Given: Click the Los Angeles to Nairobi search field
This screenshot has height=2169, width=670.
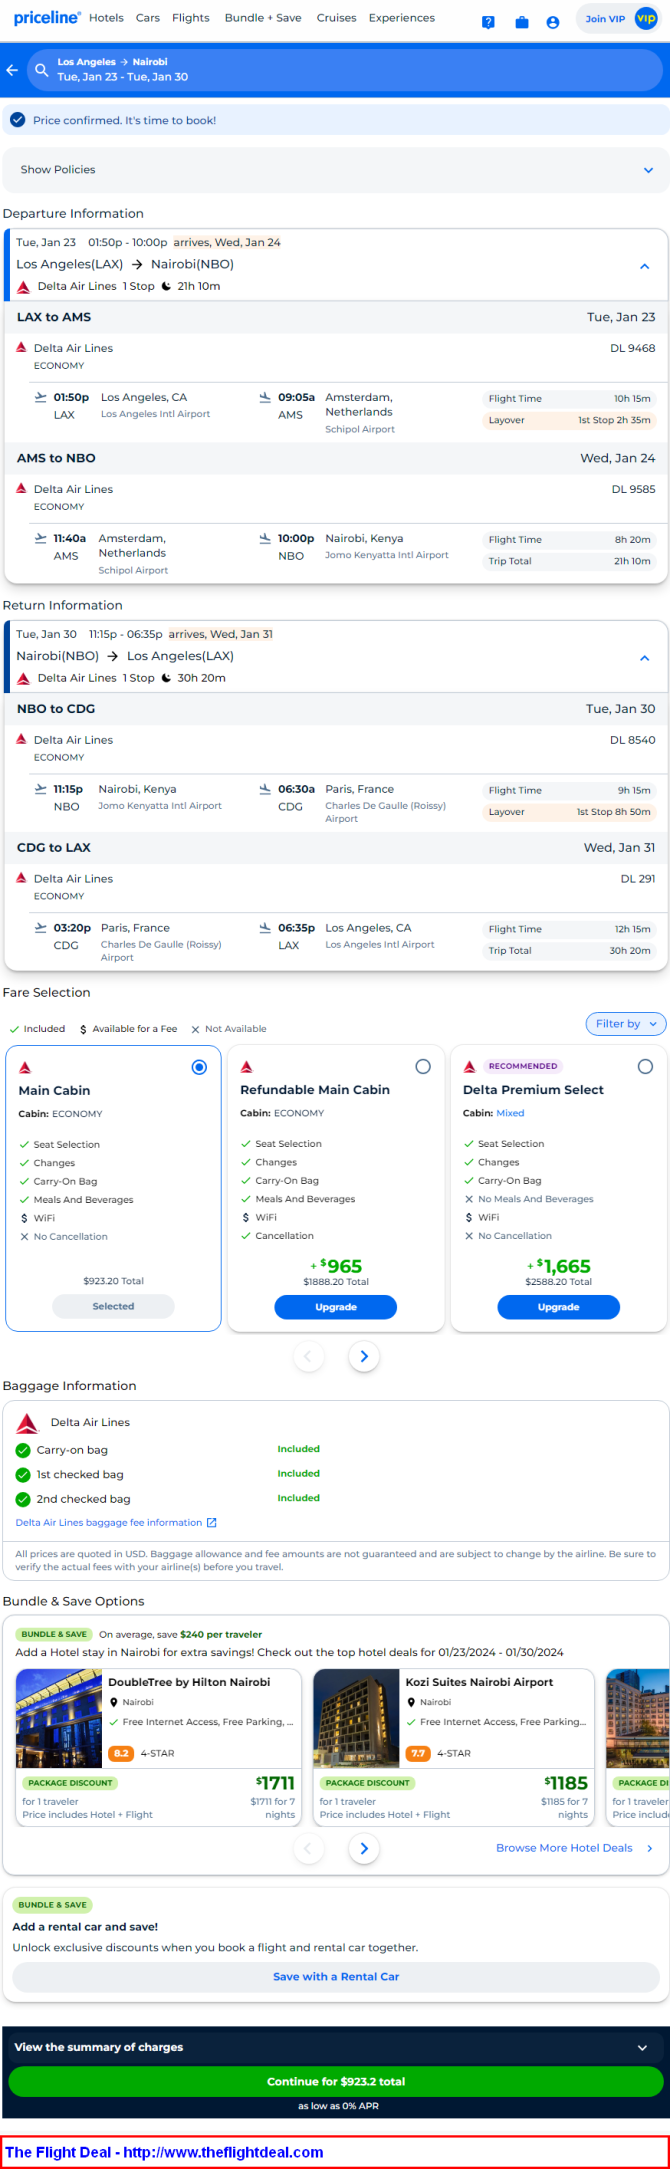Looking at the screenshot, I should (344, 70).
